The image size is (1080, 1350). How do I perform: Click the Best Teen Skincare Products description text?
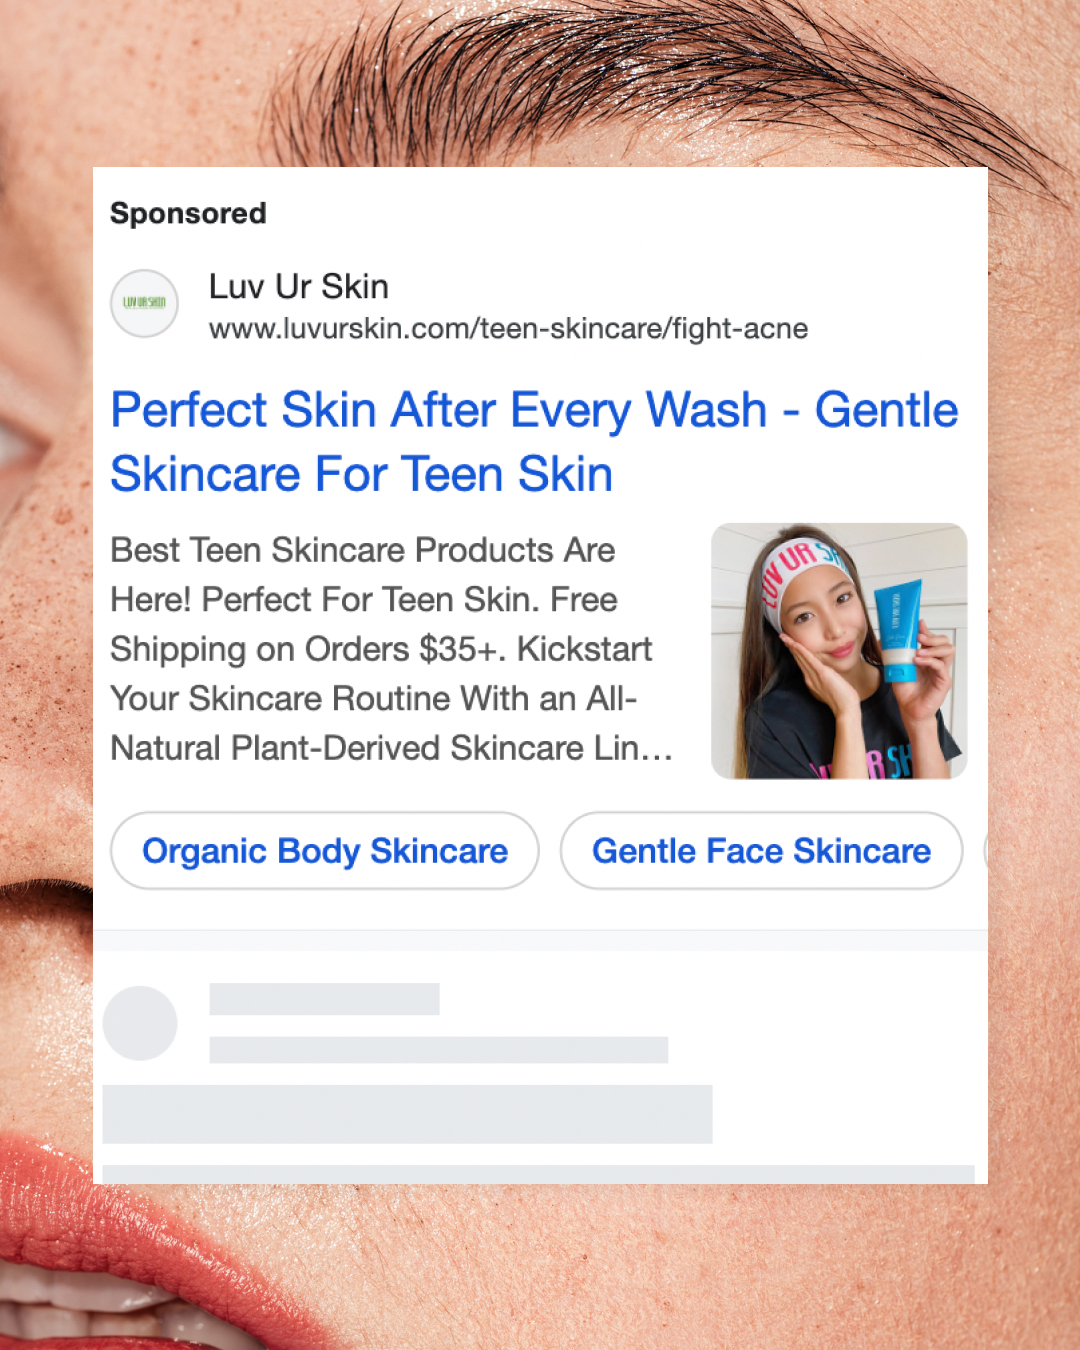point(391,649)
